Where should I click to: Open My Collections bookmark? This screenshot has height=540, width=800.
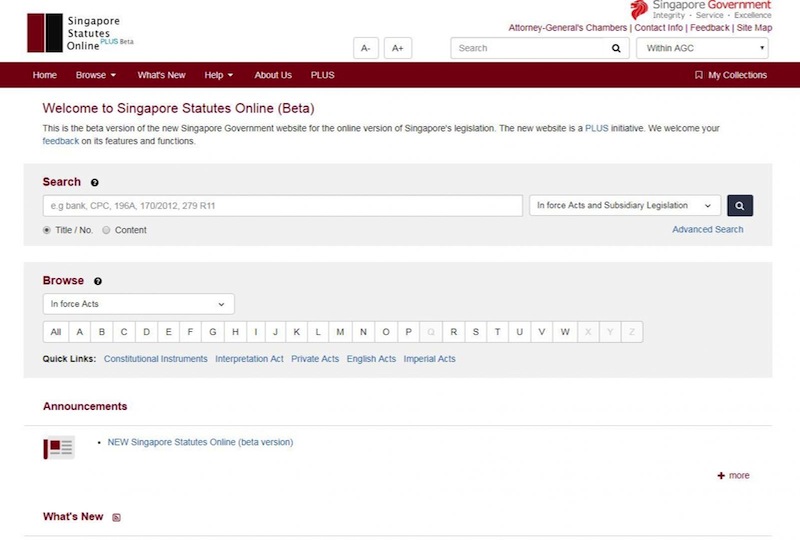coord(731,75)
